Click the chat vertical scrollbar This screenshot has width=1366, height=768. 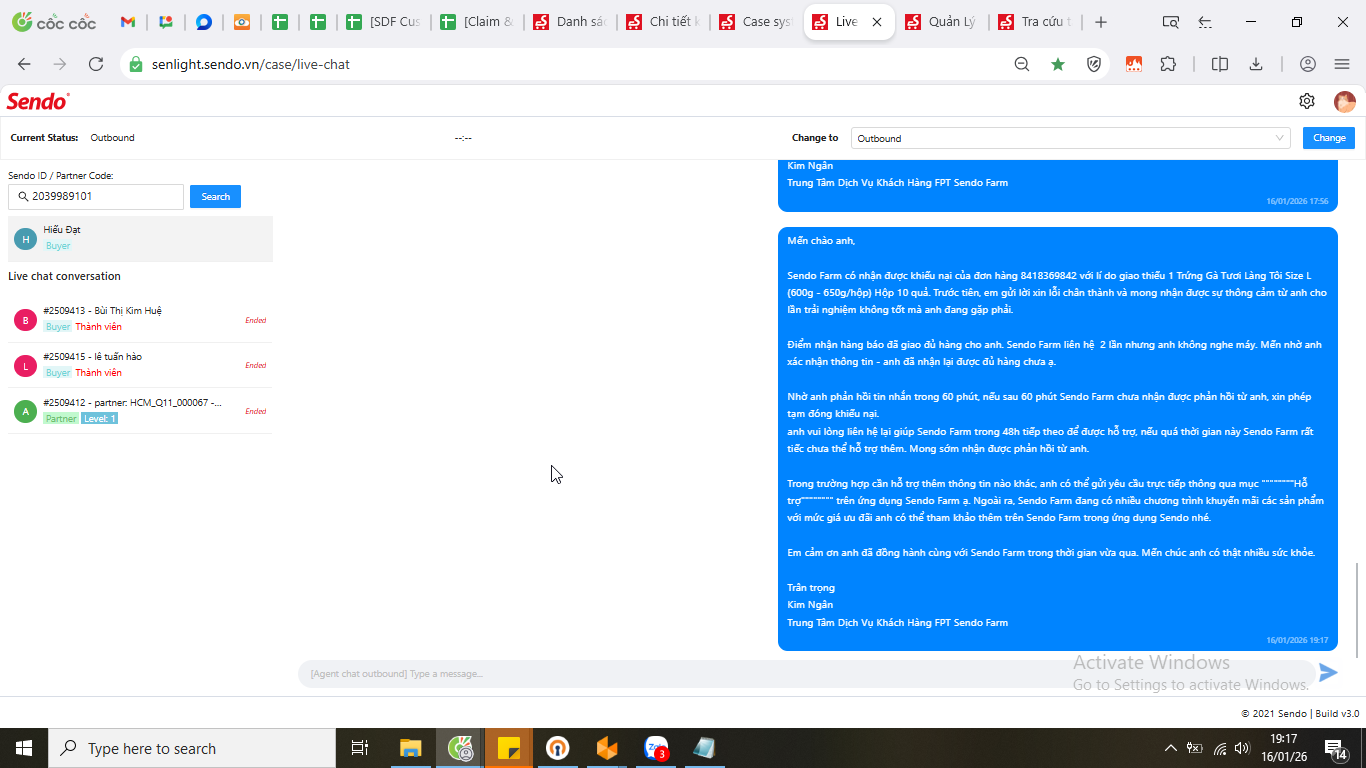coord(1357,609)
